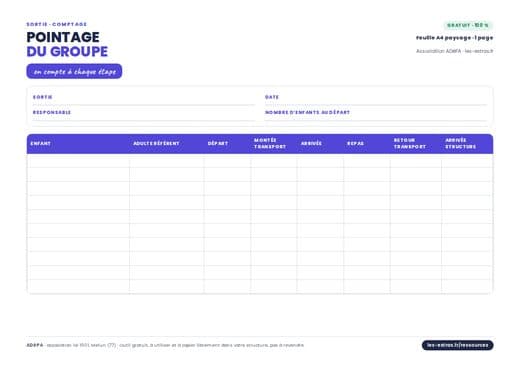Select the bold "ADMFA" word in footer
The height and width of the screenshot is (368, 520).
pos(35,345)
